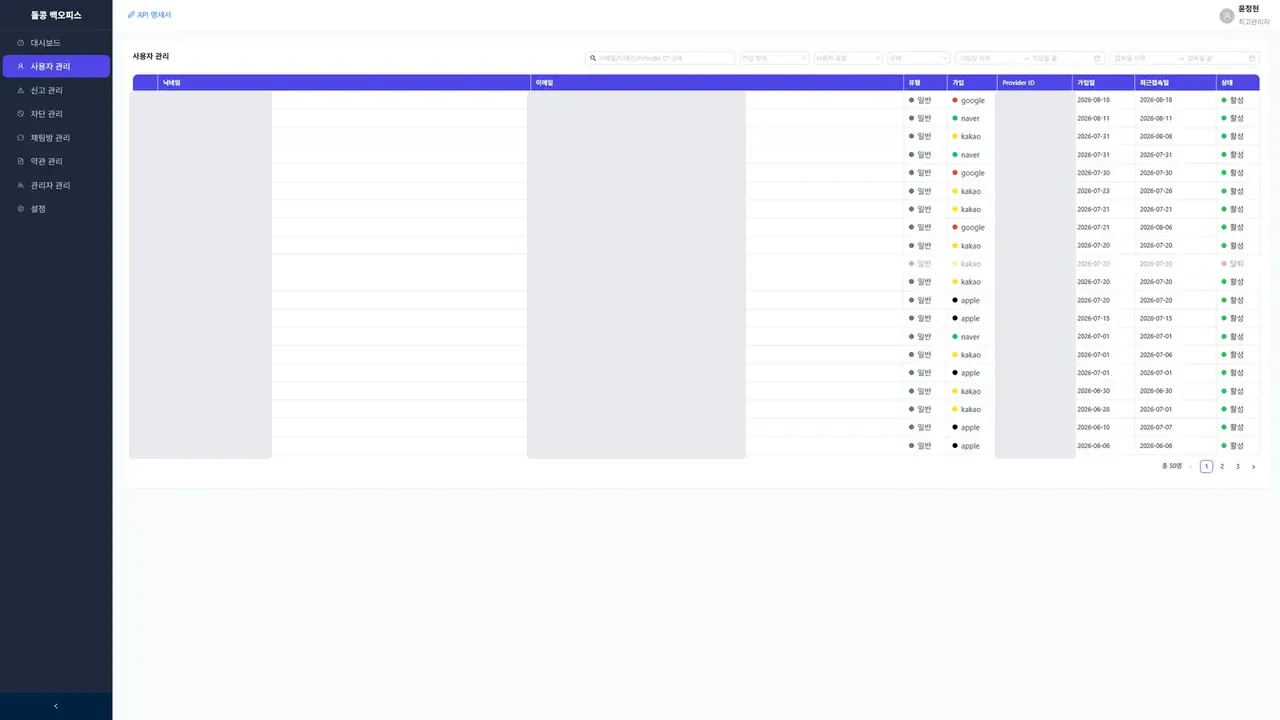This screenshot has height=720, width=1280.
Task: Click the 최근접속일 value 2026-07-06
Action: [1156, 355]
